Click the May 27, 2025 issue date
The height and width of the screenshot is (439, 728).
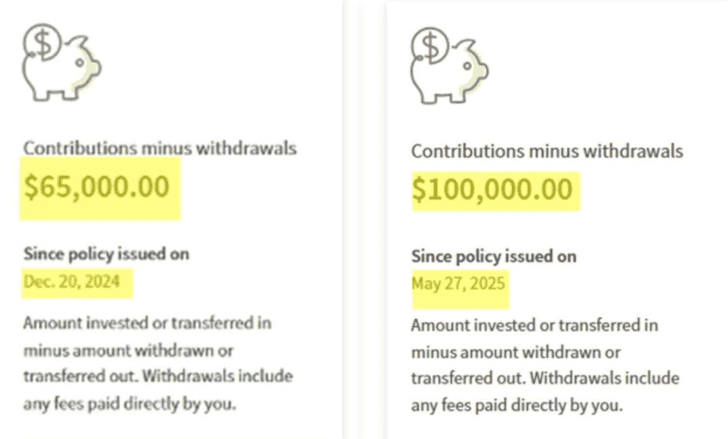click(458, 284)
